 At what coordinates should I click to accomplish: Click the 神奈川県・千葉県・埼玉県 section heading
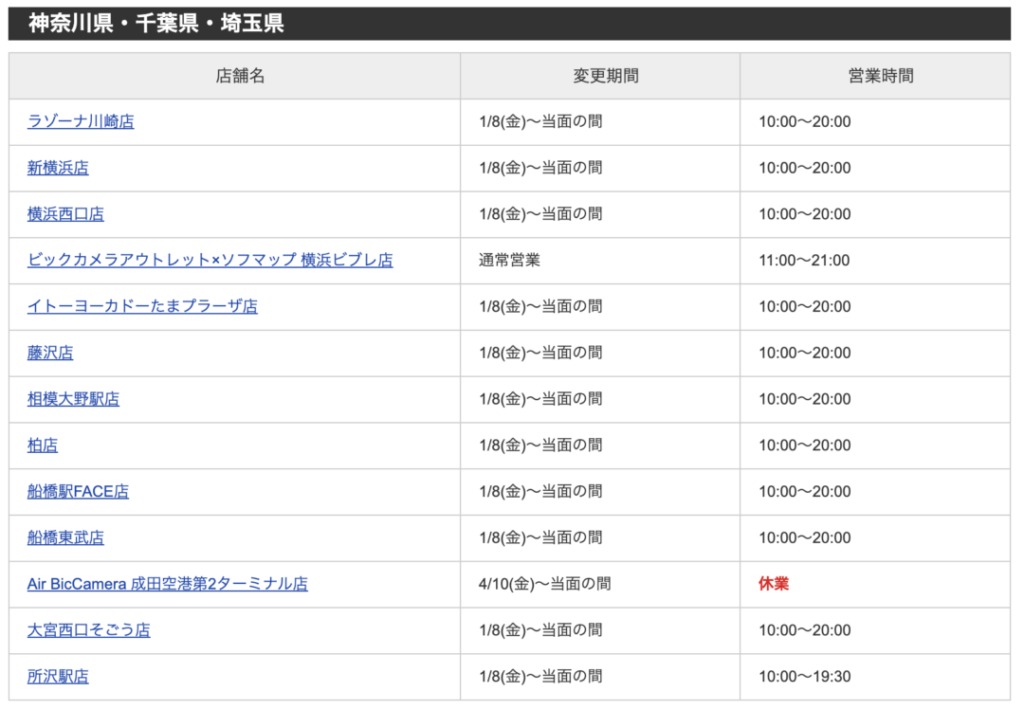pos(156,24)
